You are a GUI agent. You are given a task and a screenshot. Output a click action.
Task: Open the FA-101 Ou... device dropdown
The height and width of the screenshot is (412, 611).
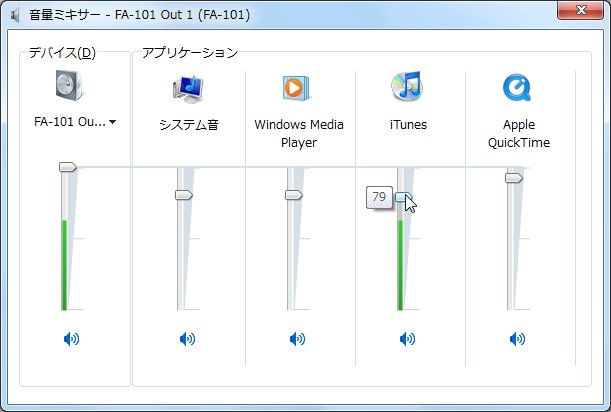coord(75,122)
